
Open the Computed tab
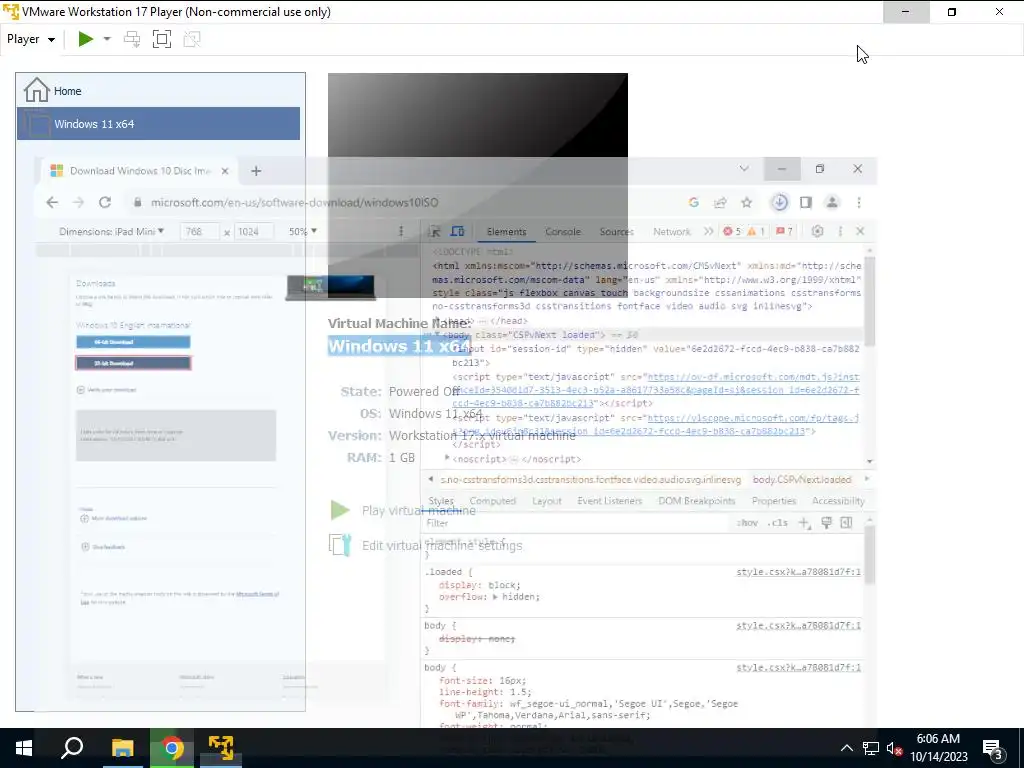tap(492, 501)
